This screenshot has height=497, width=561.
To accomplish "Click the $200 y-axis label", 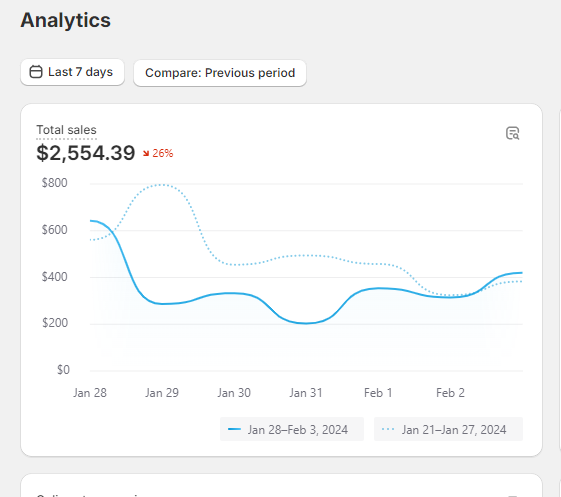I will click(55, 323).
